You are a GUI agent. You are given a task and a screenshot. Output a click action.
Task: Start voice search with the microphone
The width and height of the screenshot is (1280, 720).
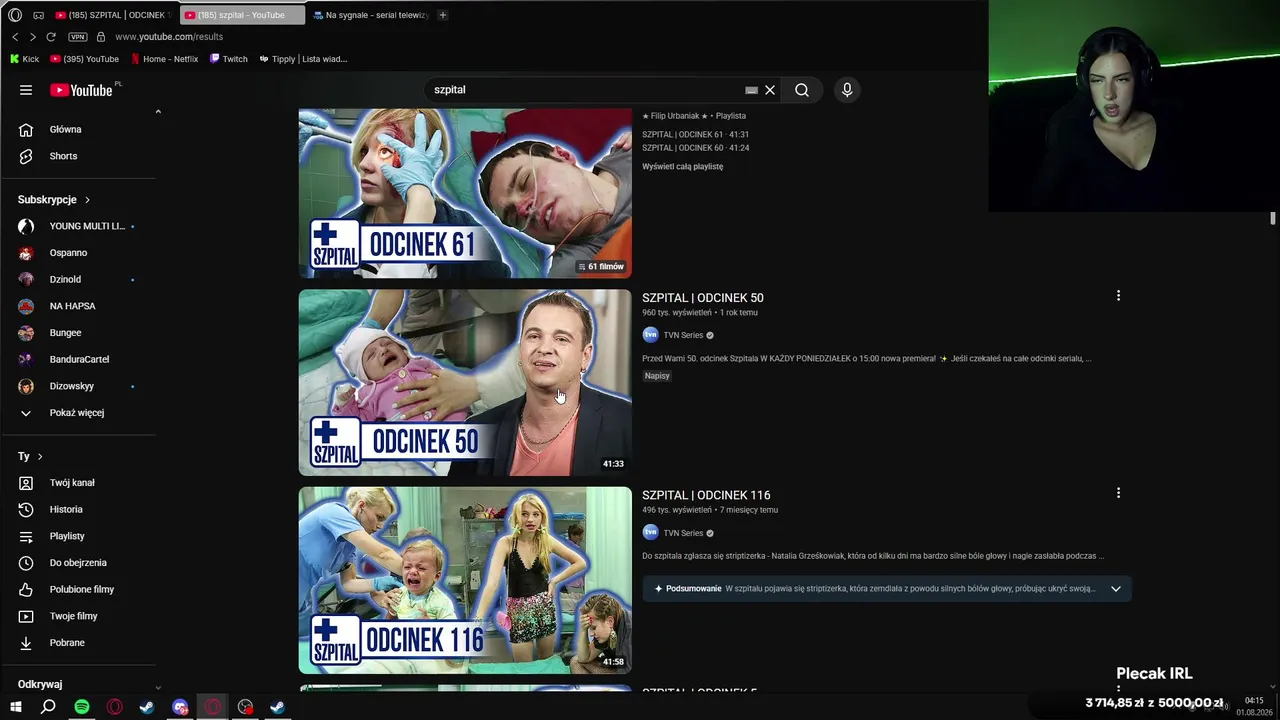pos(847,90)
